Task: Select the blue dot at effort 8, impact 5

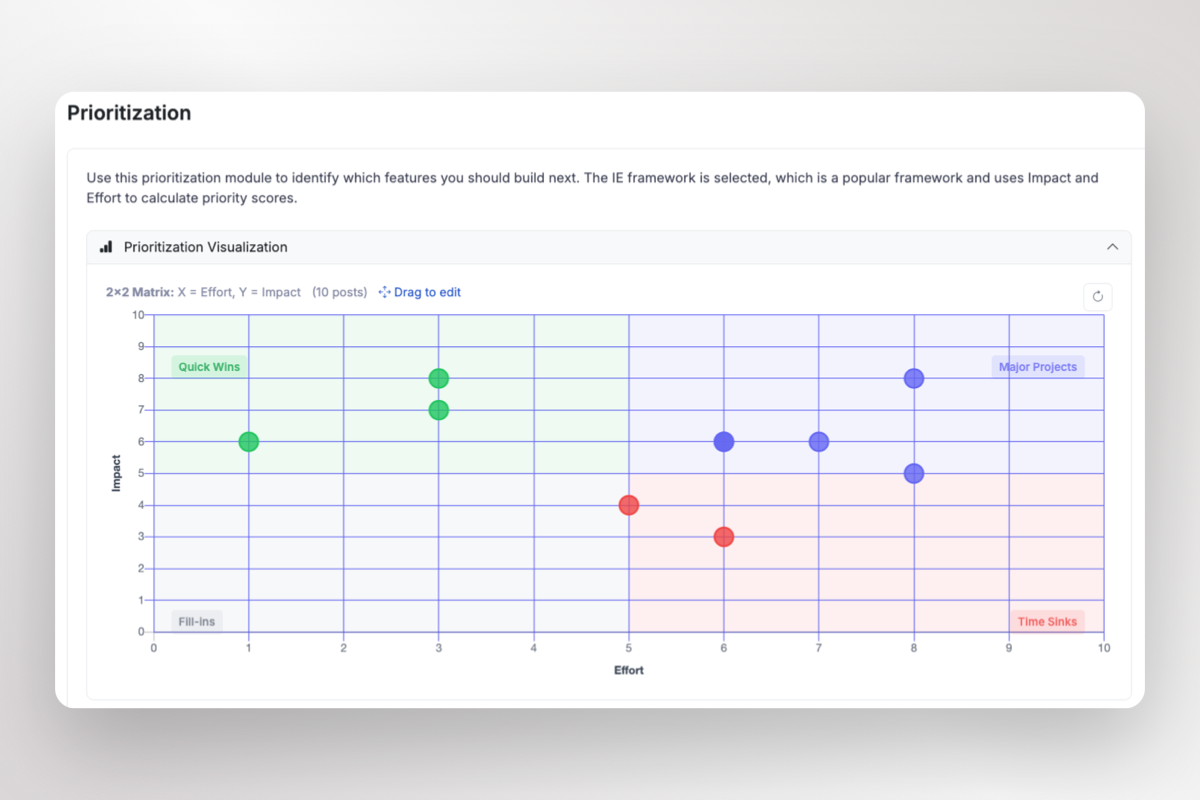Action: [x=913, y=473]
